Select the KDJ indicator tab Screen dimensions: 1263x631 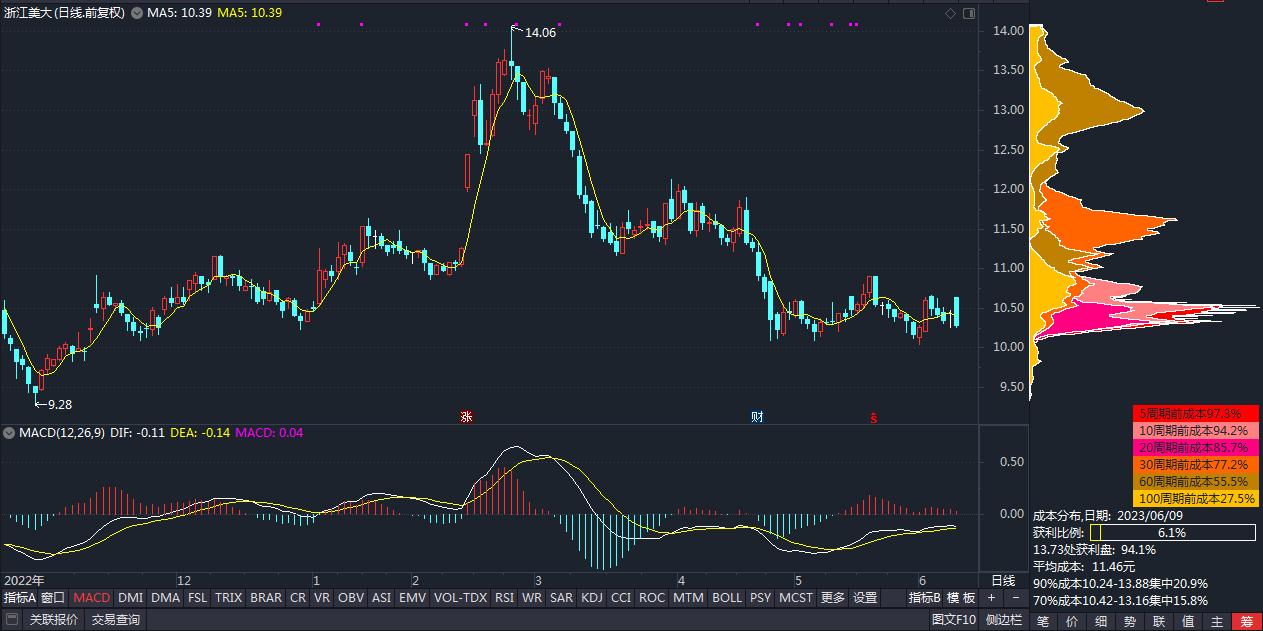[x=592, y=597]
